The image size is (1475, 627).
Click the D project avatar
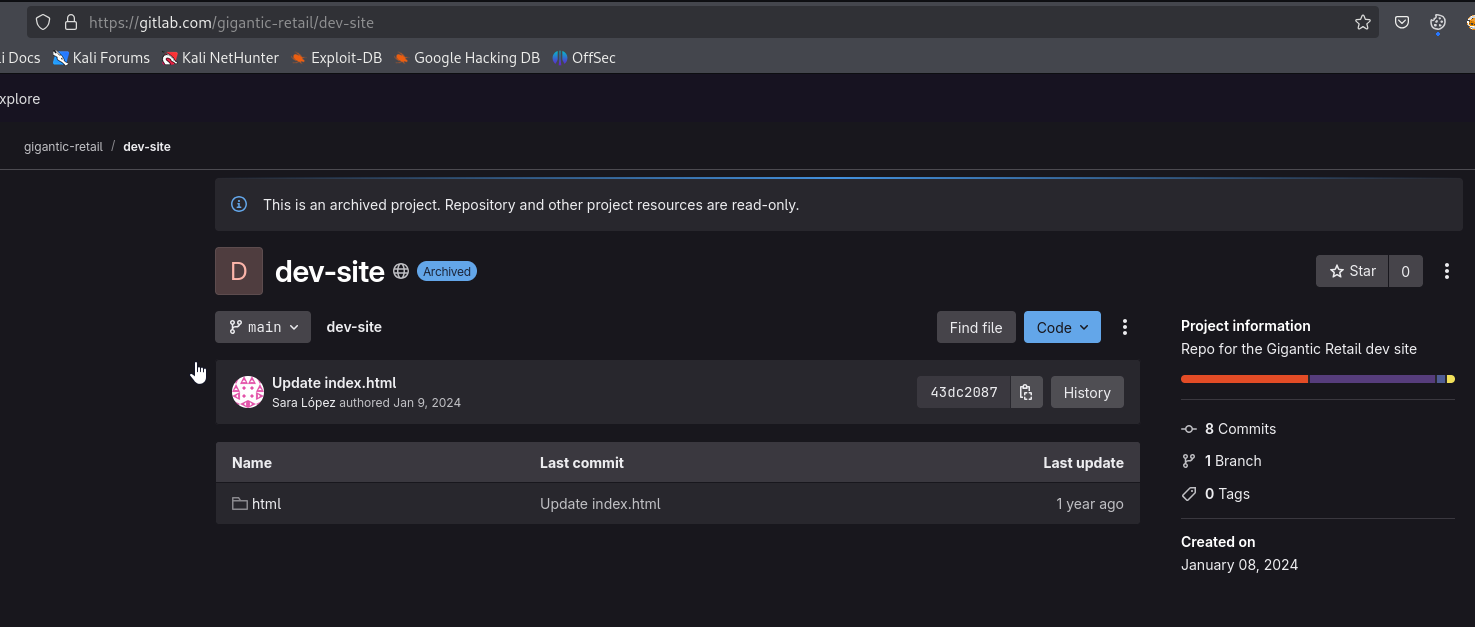point(239,271)
